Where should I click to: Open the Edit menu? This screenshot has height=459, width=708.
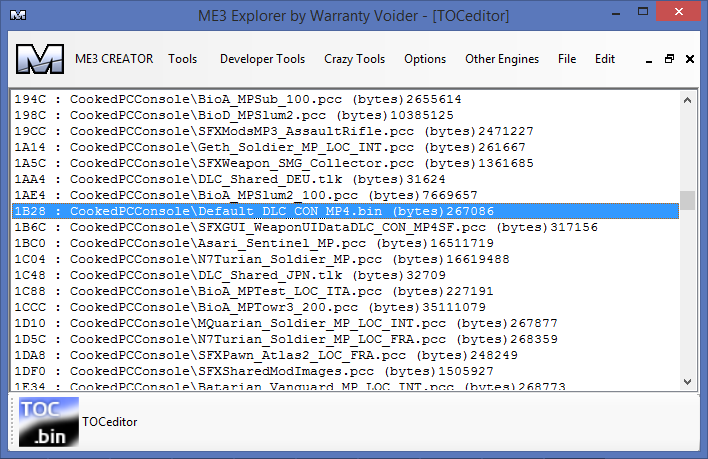(x=605, y=59)
